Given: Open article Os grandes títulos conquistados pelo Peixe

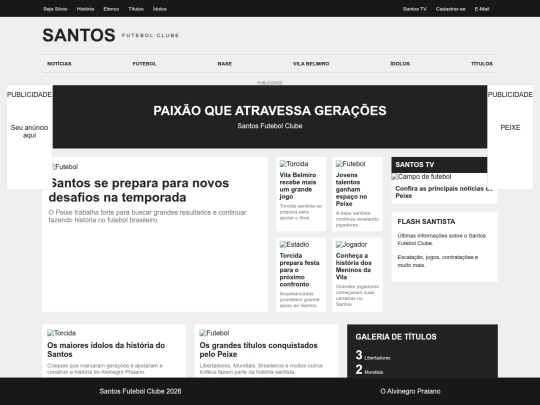Looking at the screenshot, I should [259, 350].
